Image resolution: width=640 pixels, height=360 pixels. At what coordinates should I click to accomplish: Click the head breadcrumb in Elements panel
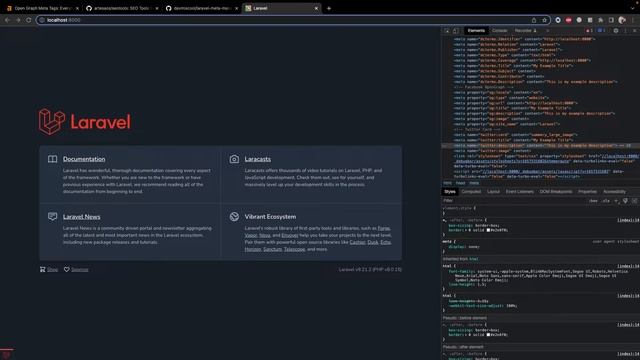click(460, 183)
